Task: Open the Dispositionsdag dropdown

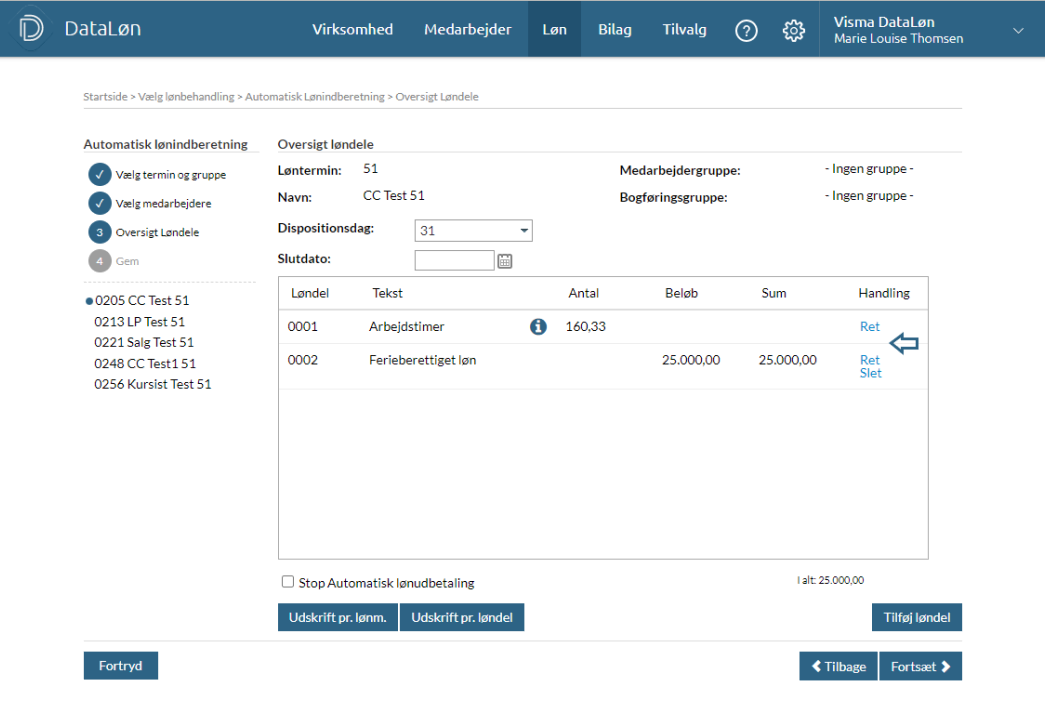Action: click(473, 231)
